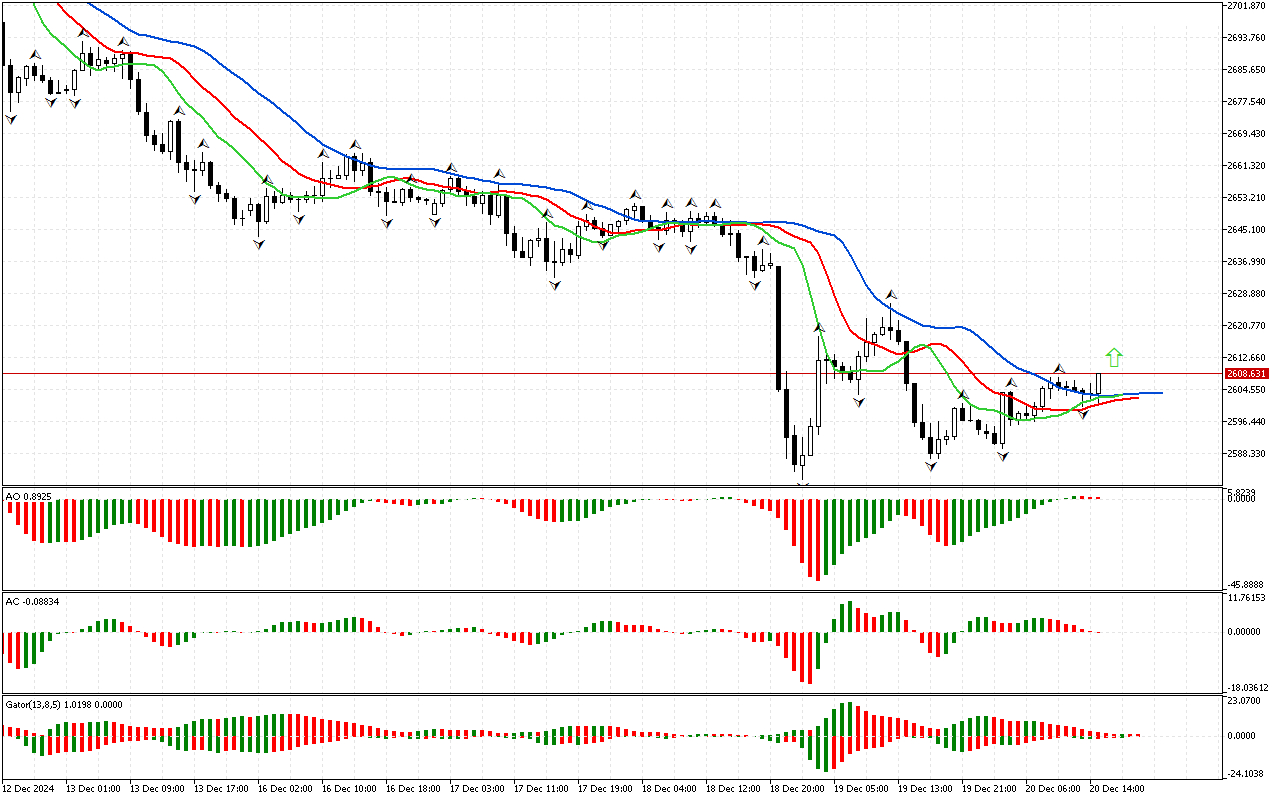Click the 2669.430 price scale label
Image resolution: width=1280 pixels, height=800 pixels.
[1248, 134]
